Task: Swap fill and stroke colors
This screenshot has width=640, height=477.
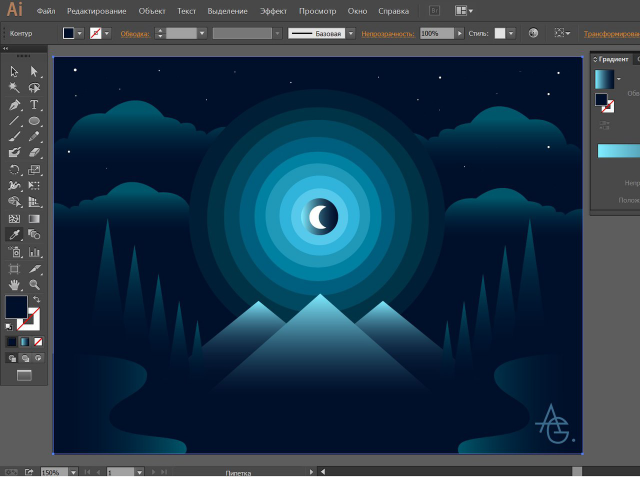Action: click(37, 299)
